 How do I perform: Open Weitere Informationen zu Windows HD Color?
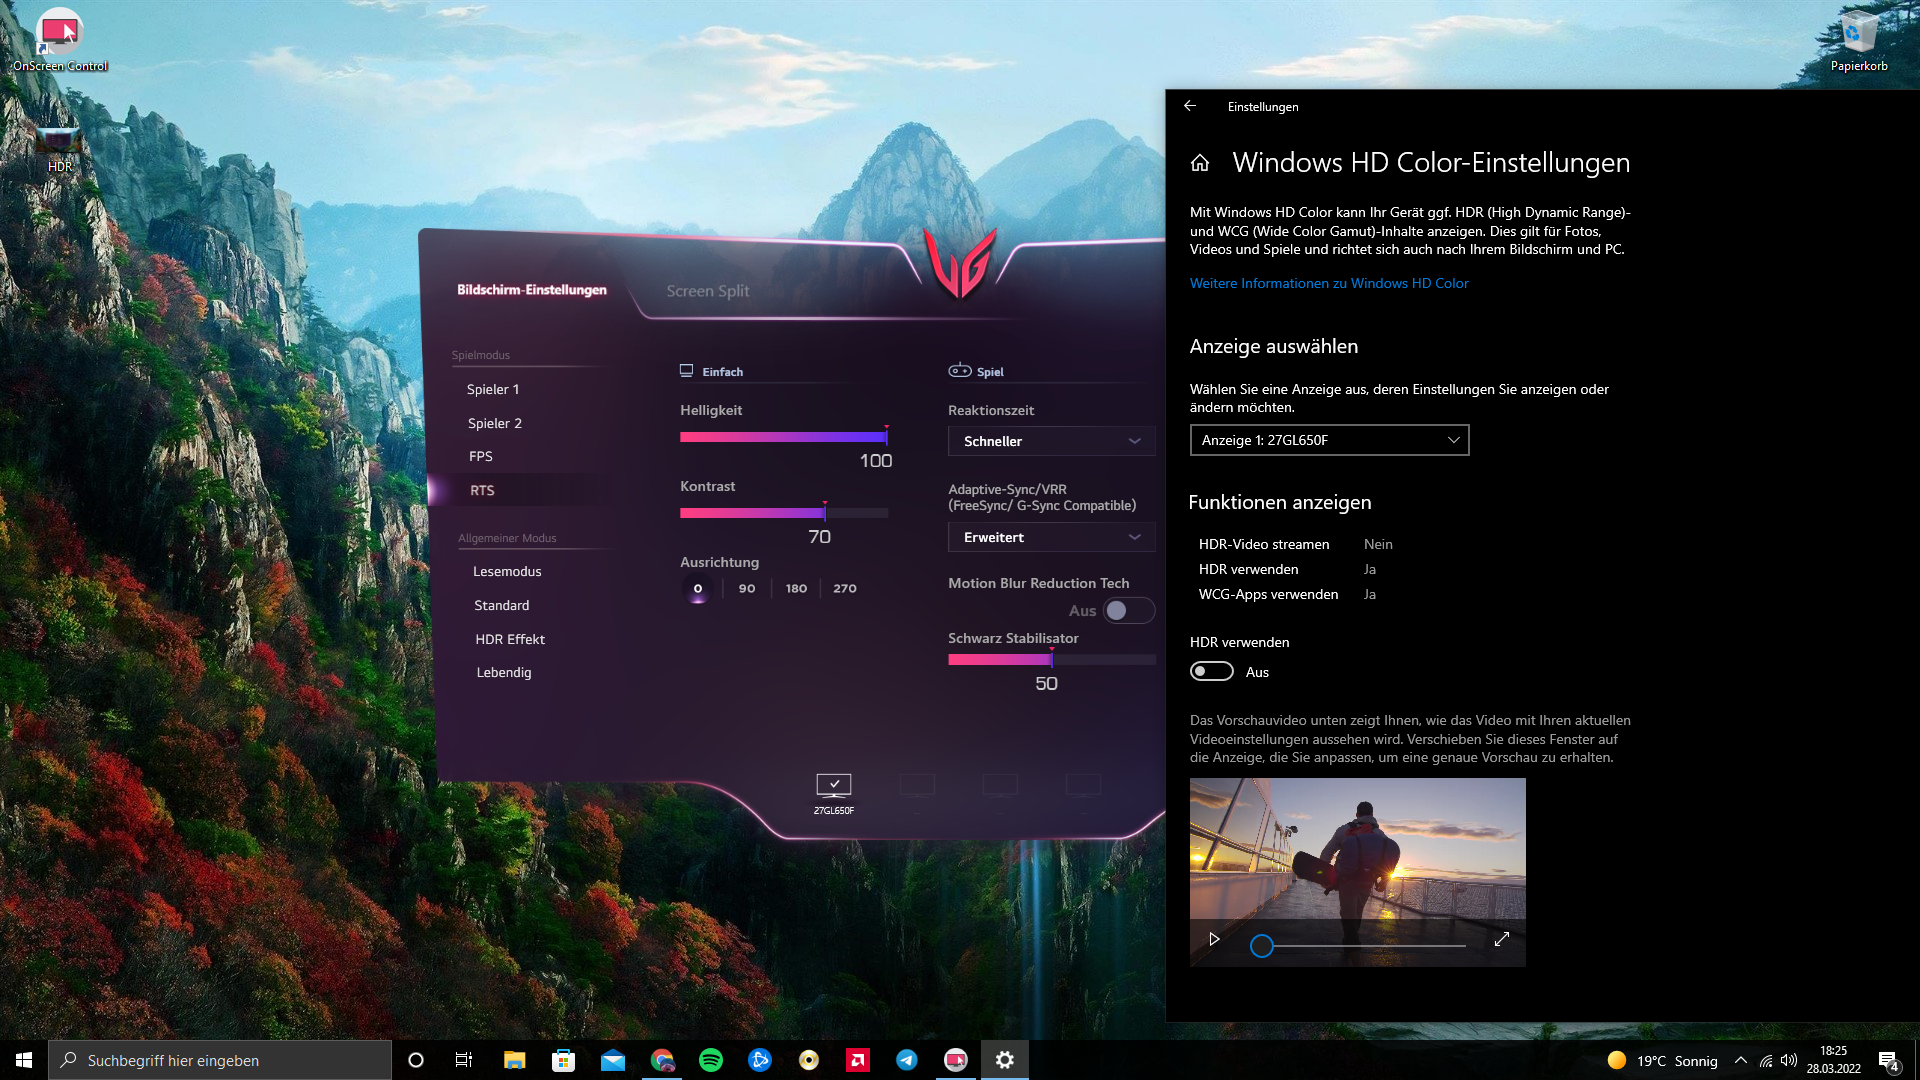point(1328,284)
